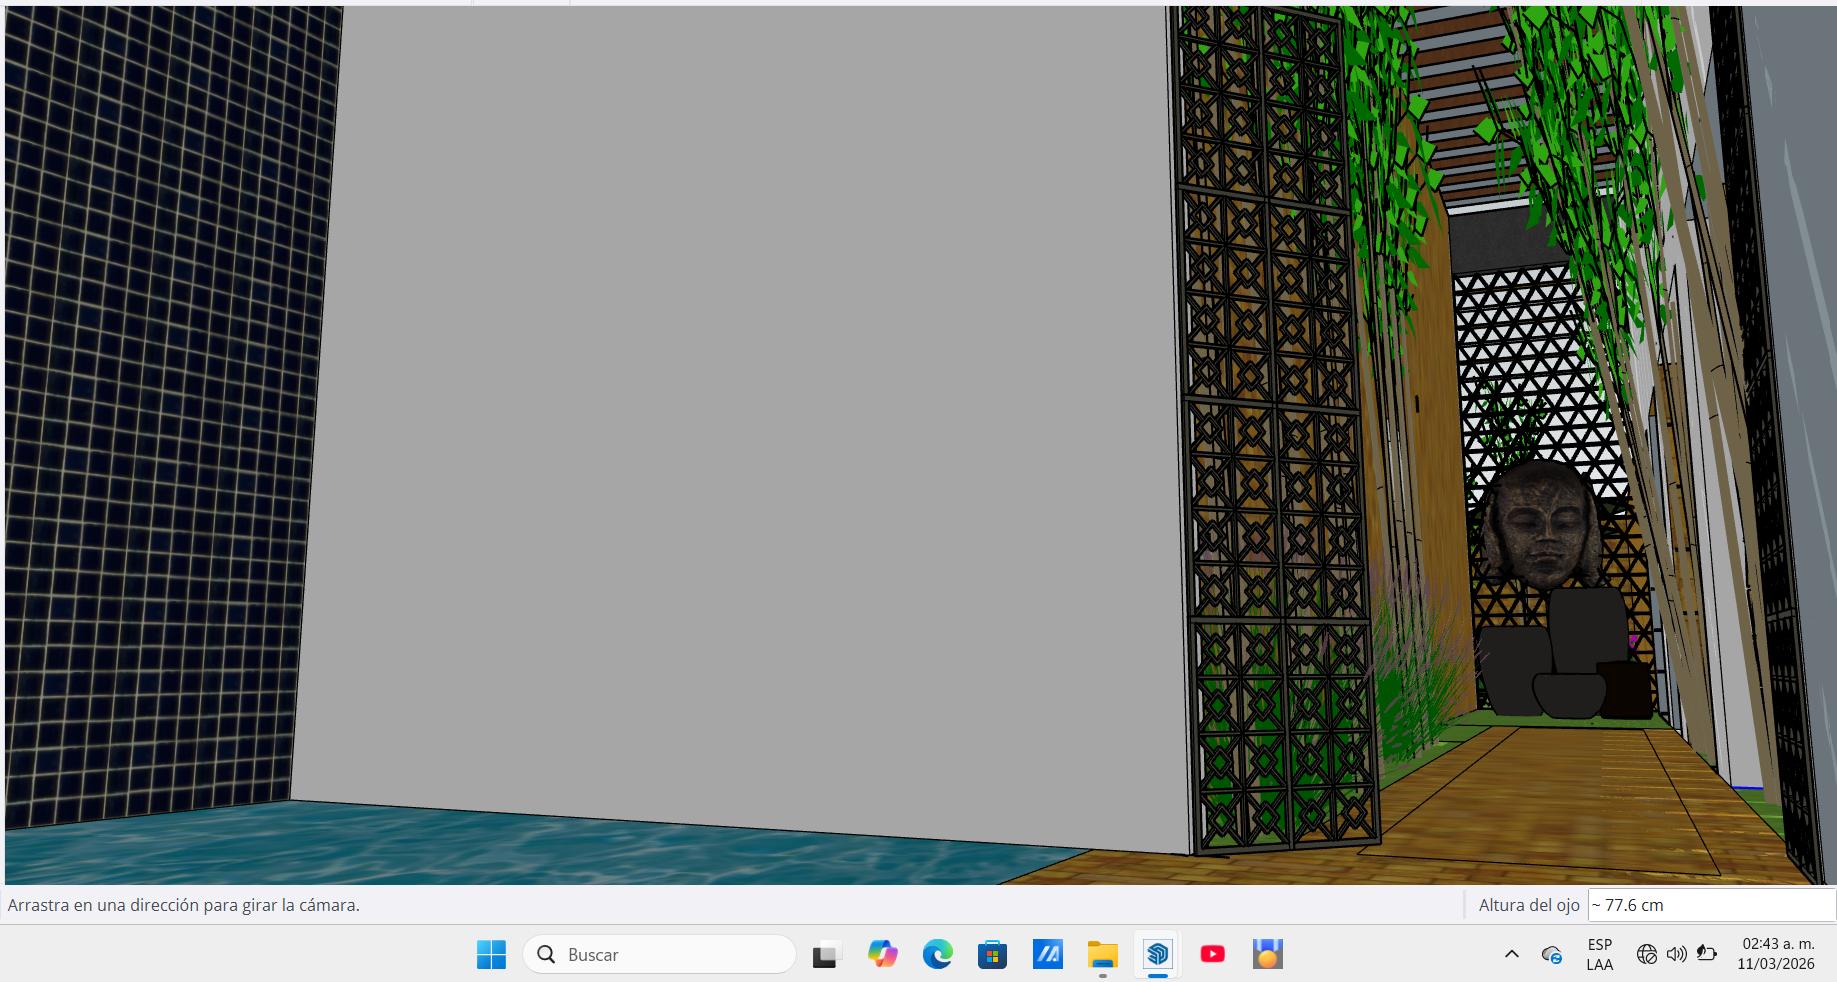Screen dimensions: 1837x982
Task: Click the Altura del ojo value field
Action: click(x=1710, y=905)
